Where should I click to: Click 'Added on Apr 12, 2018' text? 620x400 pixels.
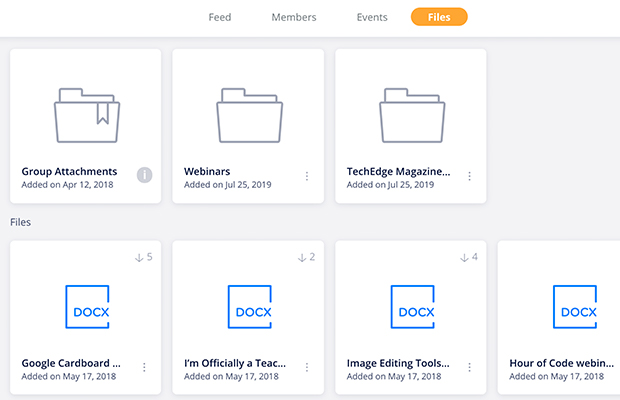pos(67,185)
